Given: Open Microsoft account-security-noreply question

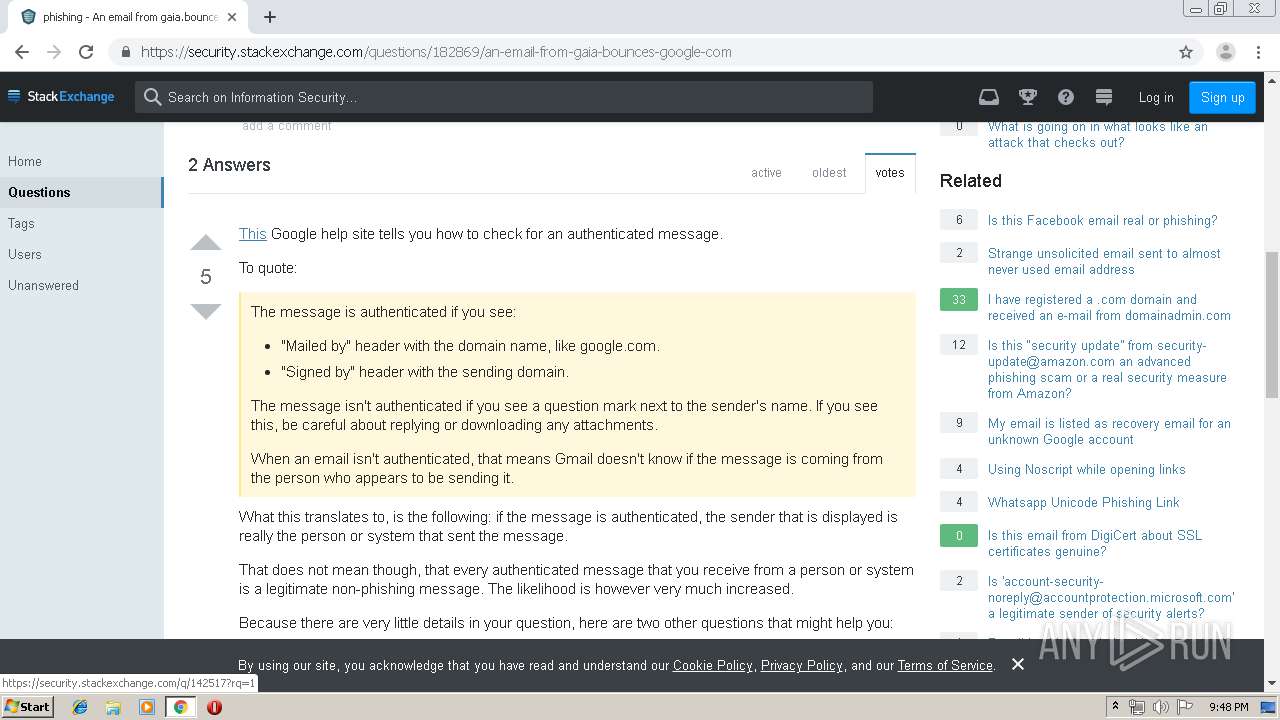Looking at the screenshot, I should pyautogui.click(x=1111, y=598).
